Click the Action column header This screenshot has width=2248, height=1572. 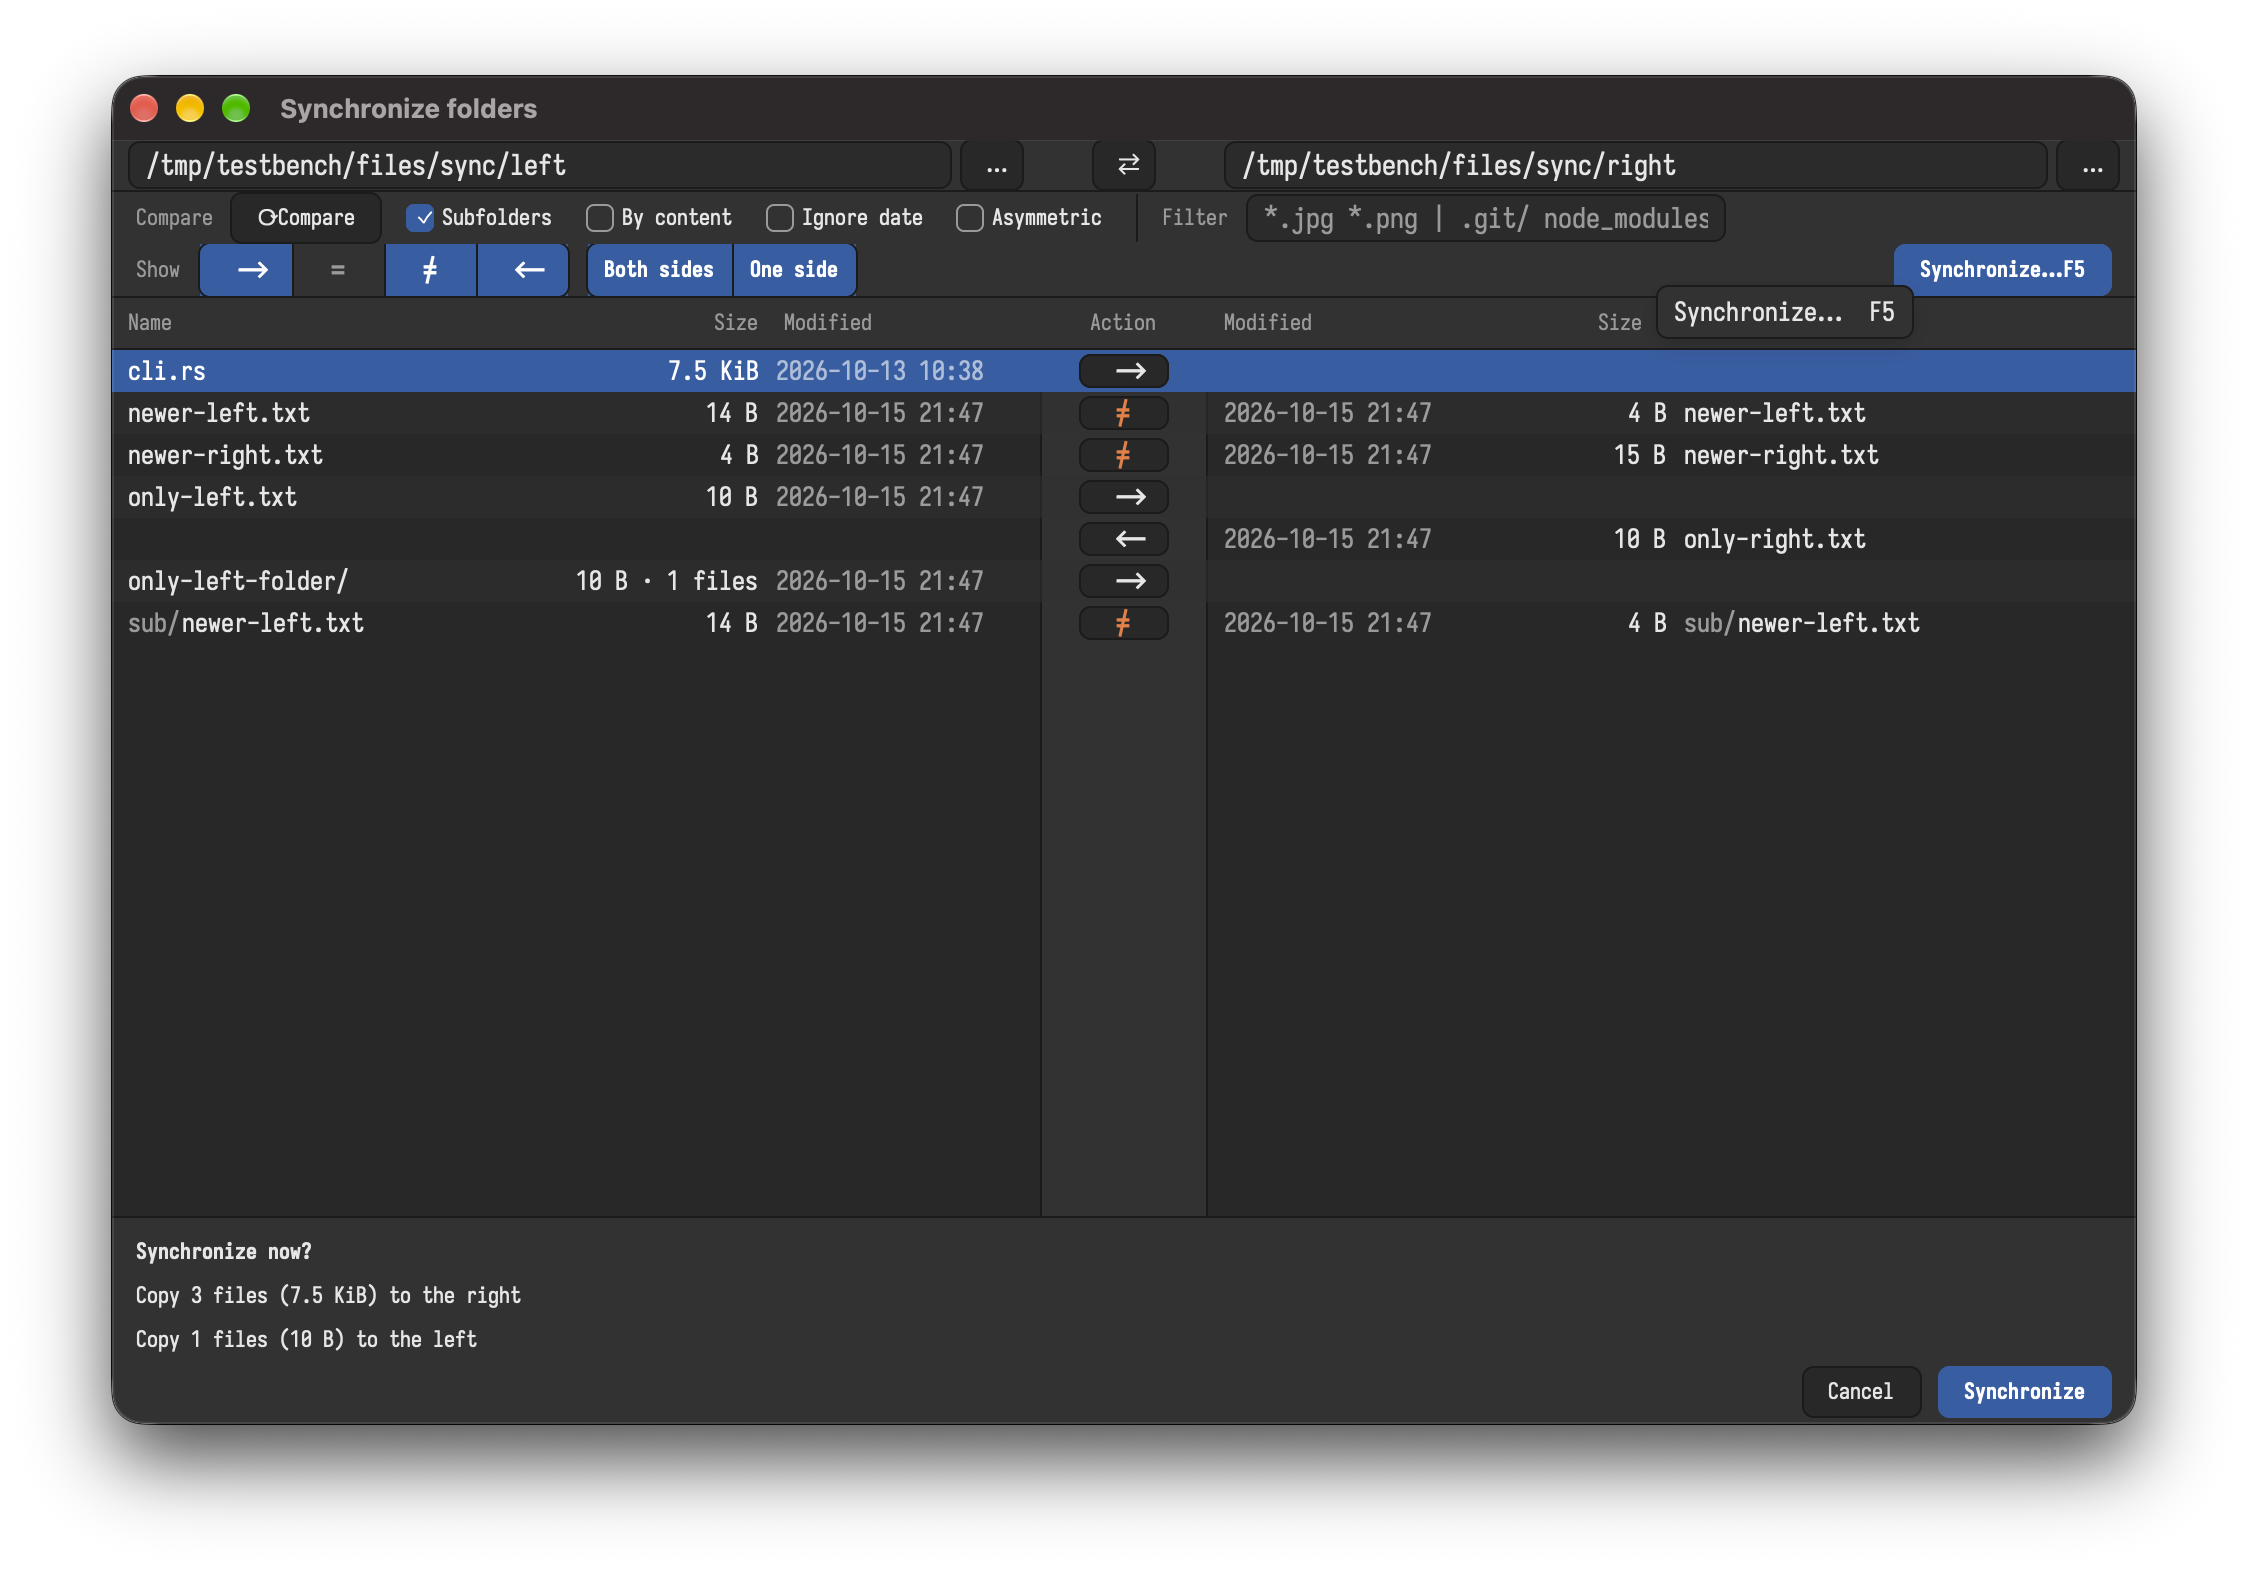point(1122,323)
